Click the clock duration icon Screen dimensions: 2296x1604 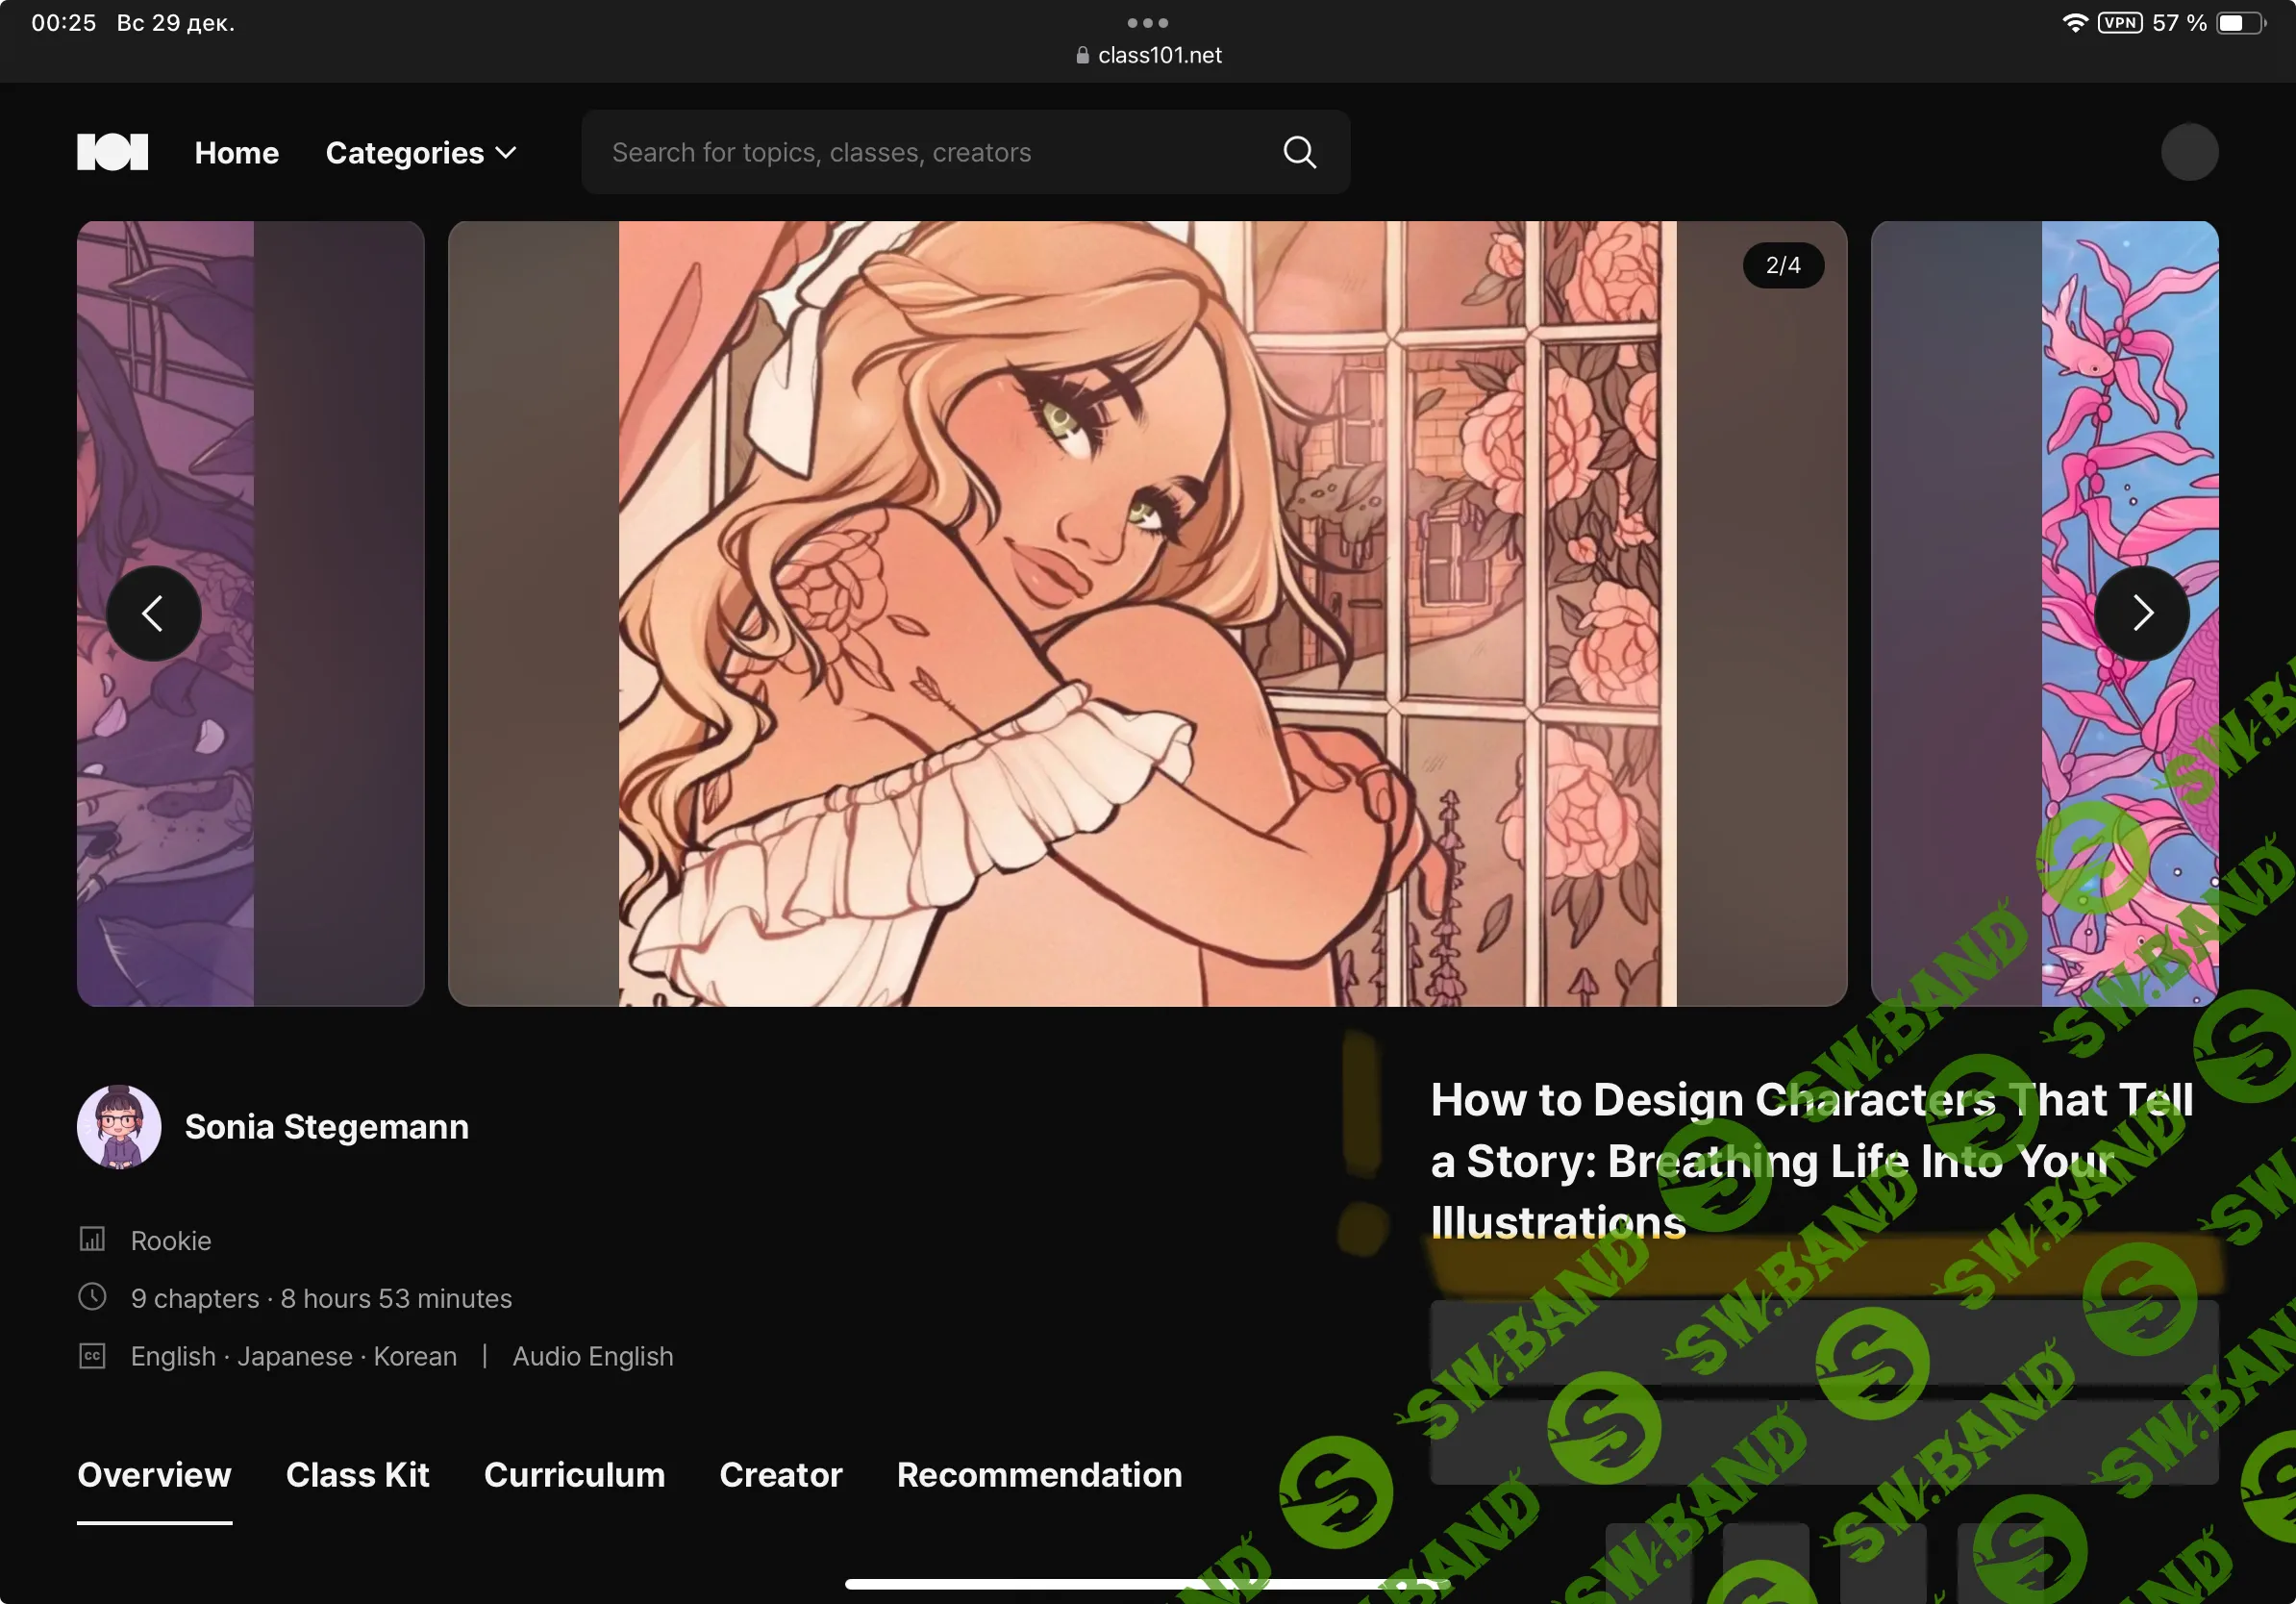[92, 1297]
